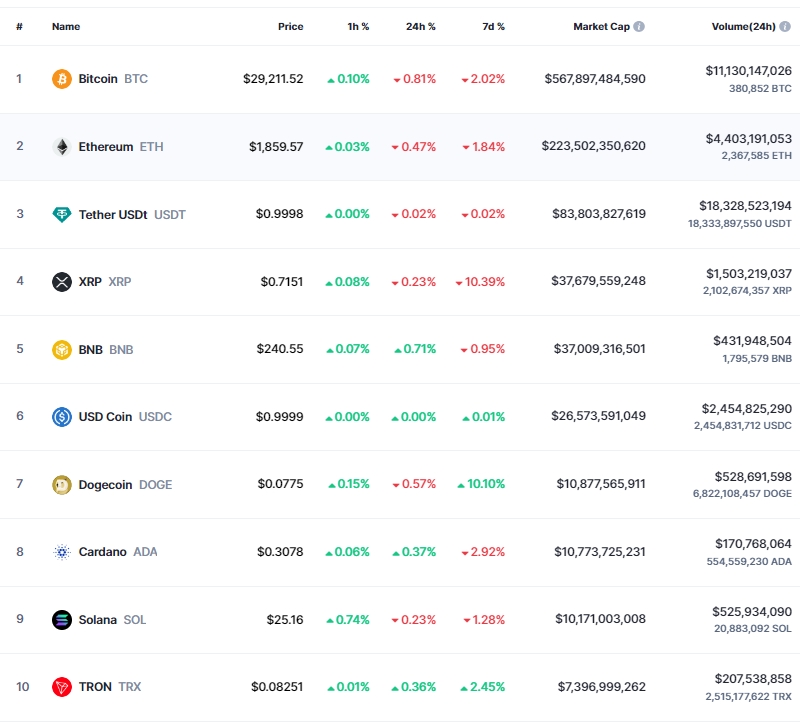The height and width of the screenshot is (725, 800).
Task: Sort by 1h % column header
Action: click(x=358, y=27)
